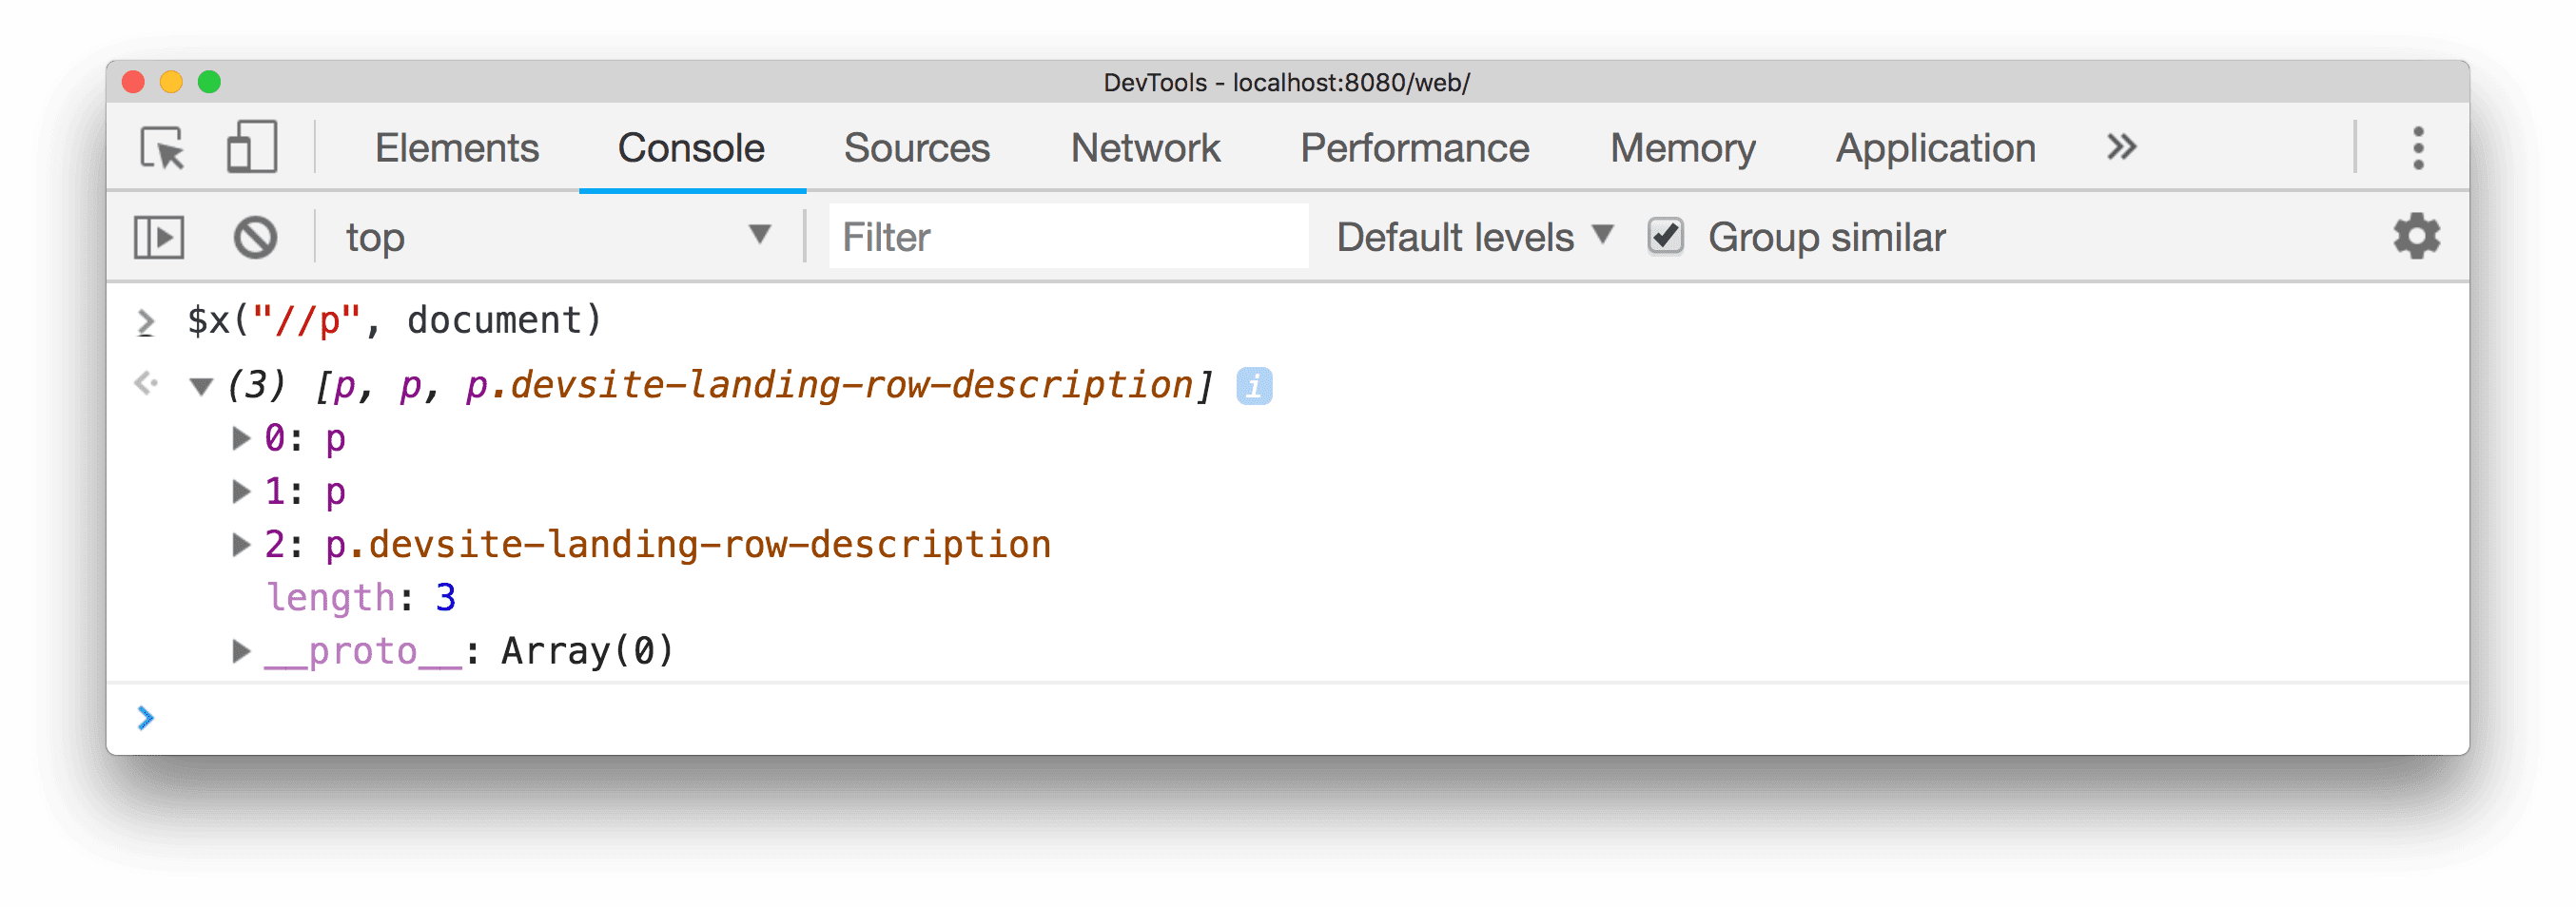The width and height of the screenshot is (2576, 907).
Task: Open the Network panel
Action: (1144, 147)
